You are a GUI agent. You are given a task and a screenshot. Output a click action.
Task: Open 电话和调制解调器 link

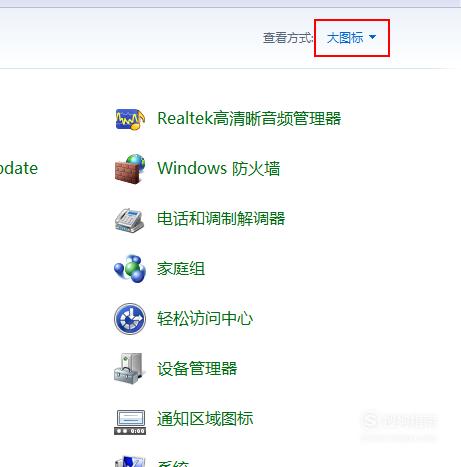221,219
